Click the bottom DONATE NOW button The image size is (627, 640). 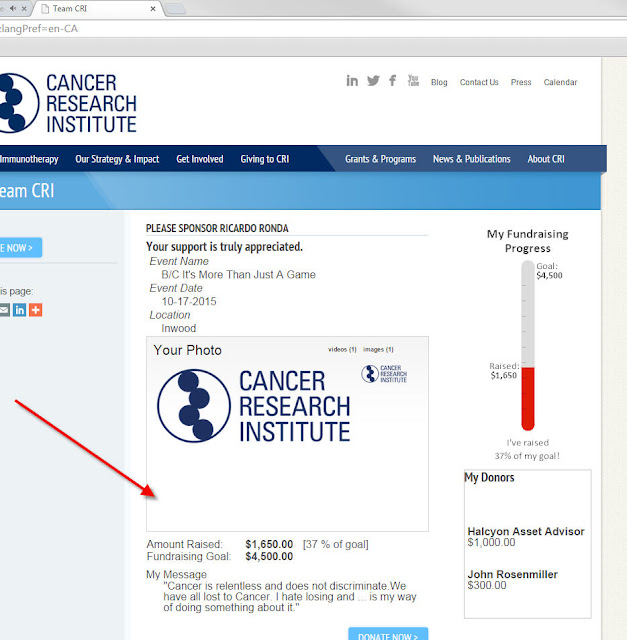click(x=388, y=634)
